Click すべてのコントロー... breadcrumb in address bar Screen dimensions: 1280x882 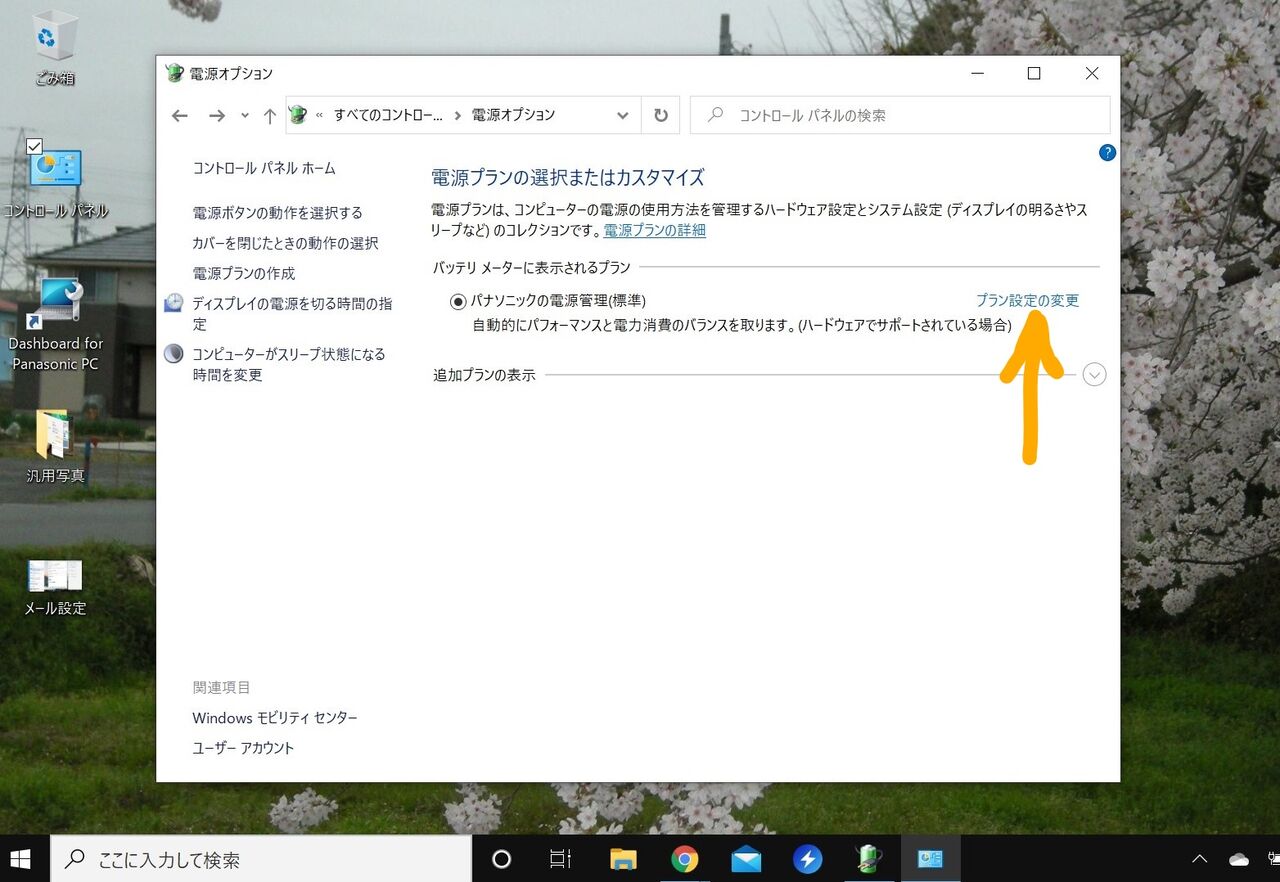point(388,115)
